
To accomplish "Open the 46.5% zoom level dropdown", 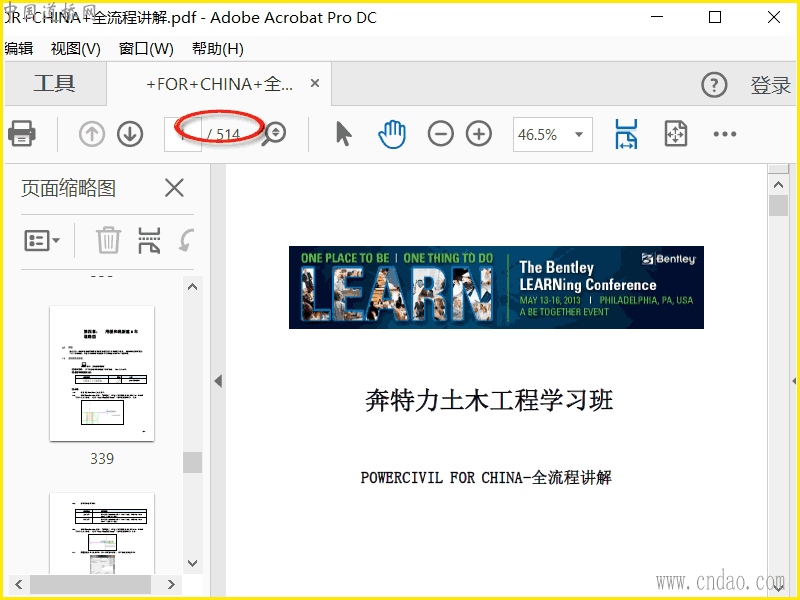I will tap(553, 134).
